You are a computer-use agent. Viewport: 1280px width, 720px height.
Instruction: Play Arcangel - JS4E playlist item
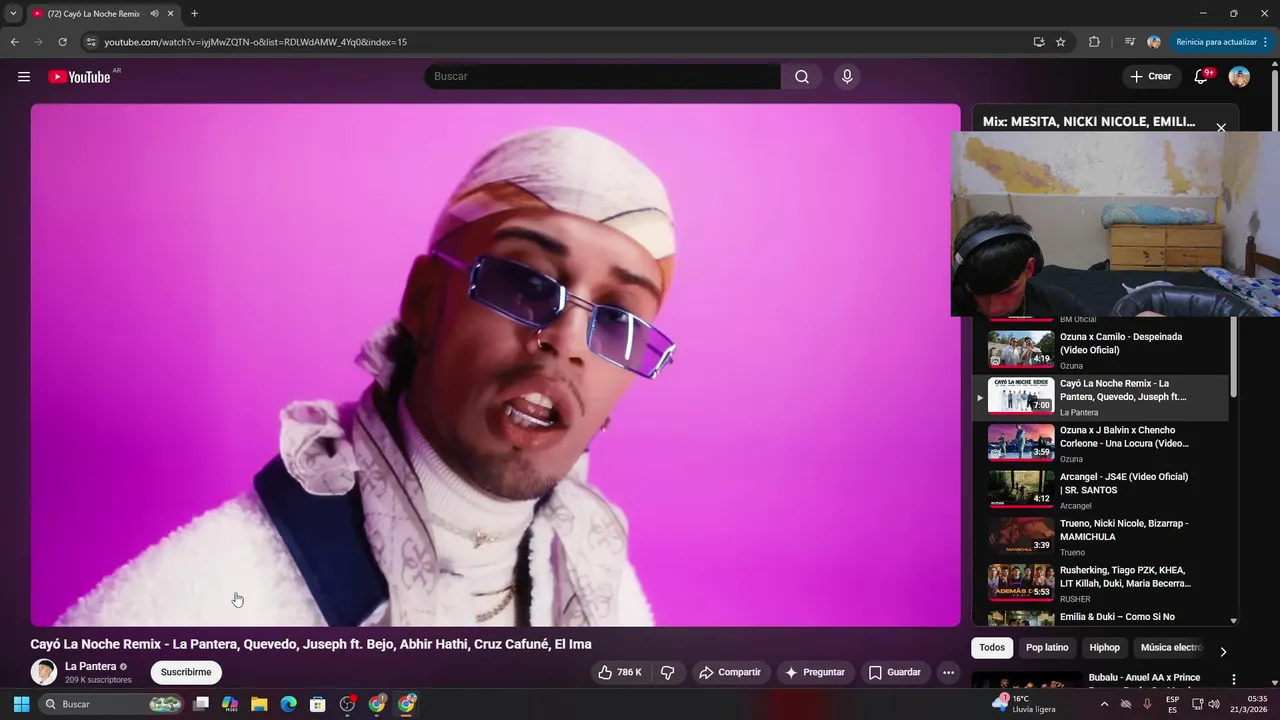[x=1100, y=491]
